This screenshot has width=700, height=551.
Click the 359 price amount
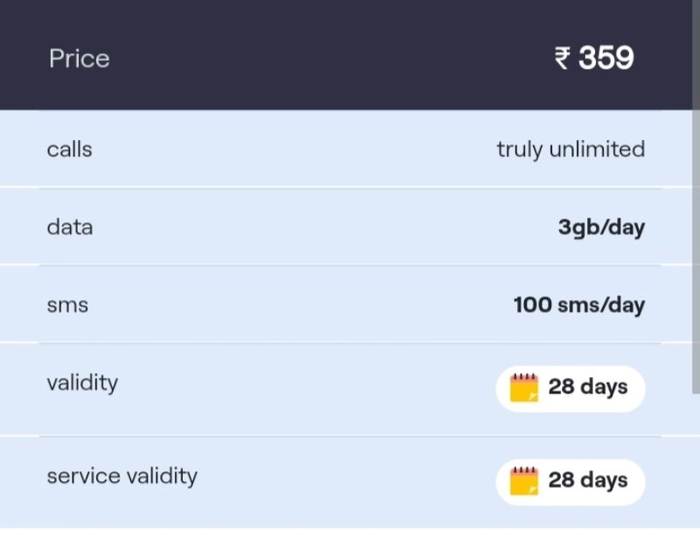606,58
